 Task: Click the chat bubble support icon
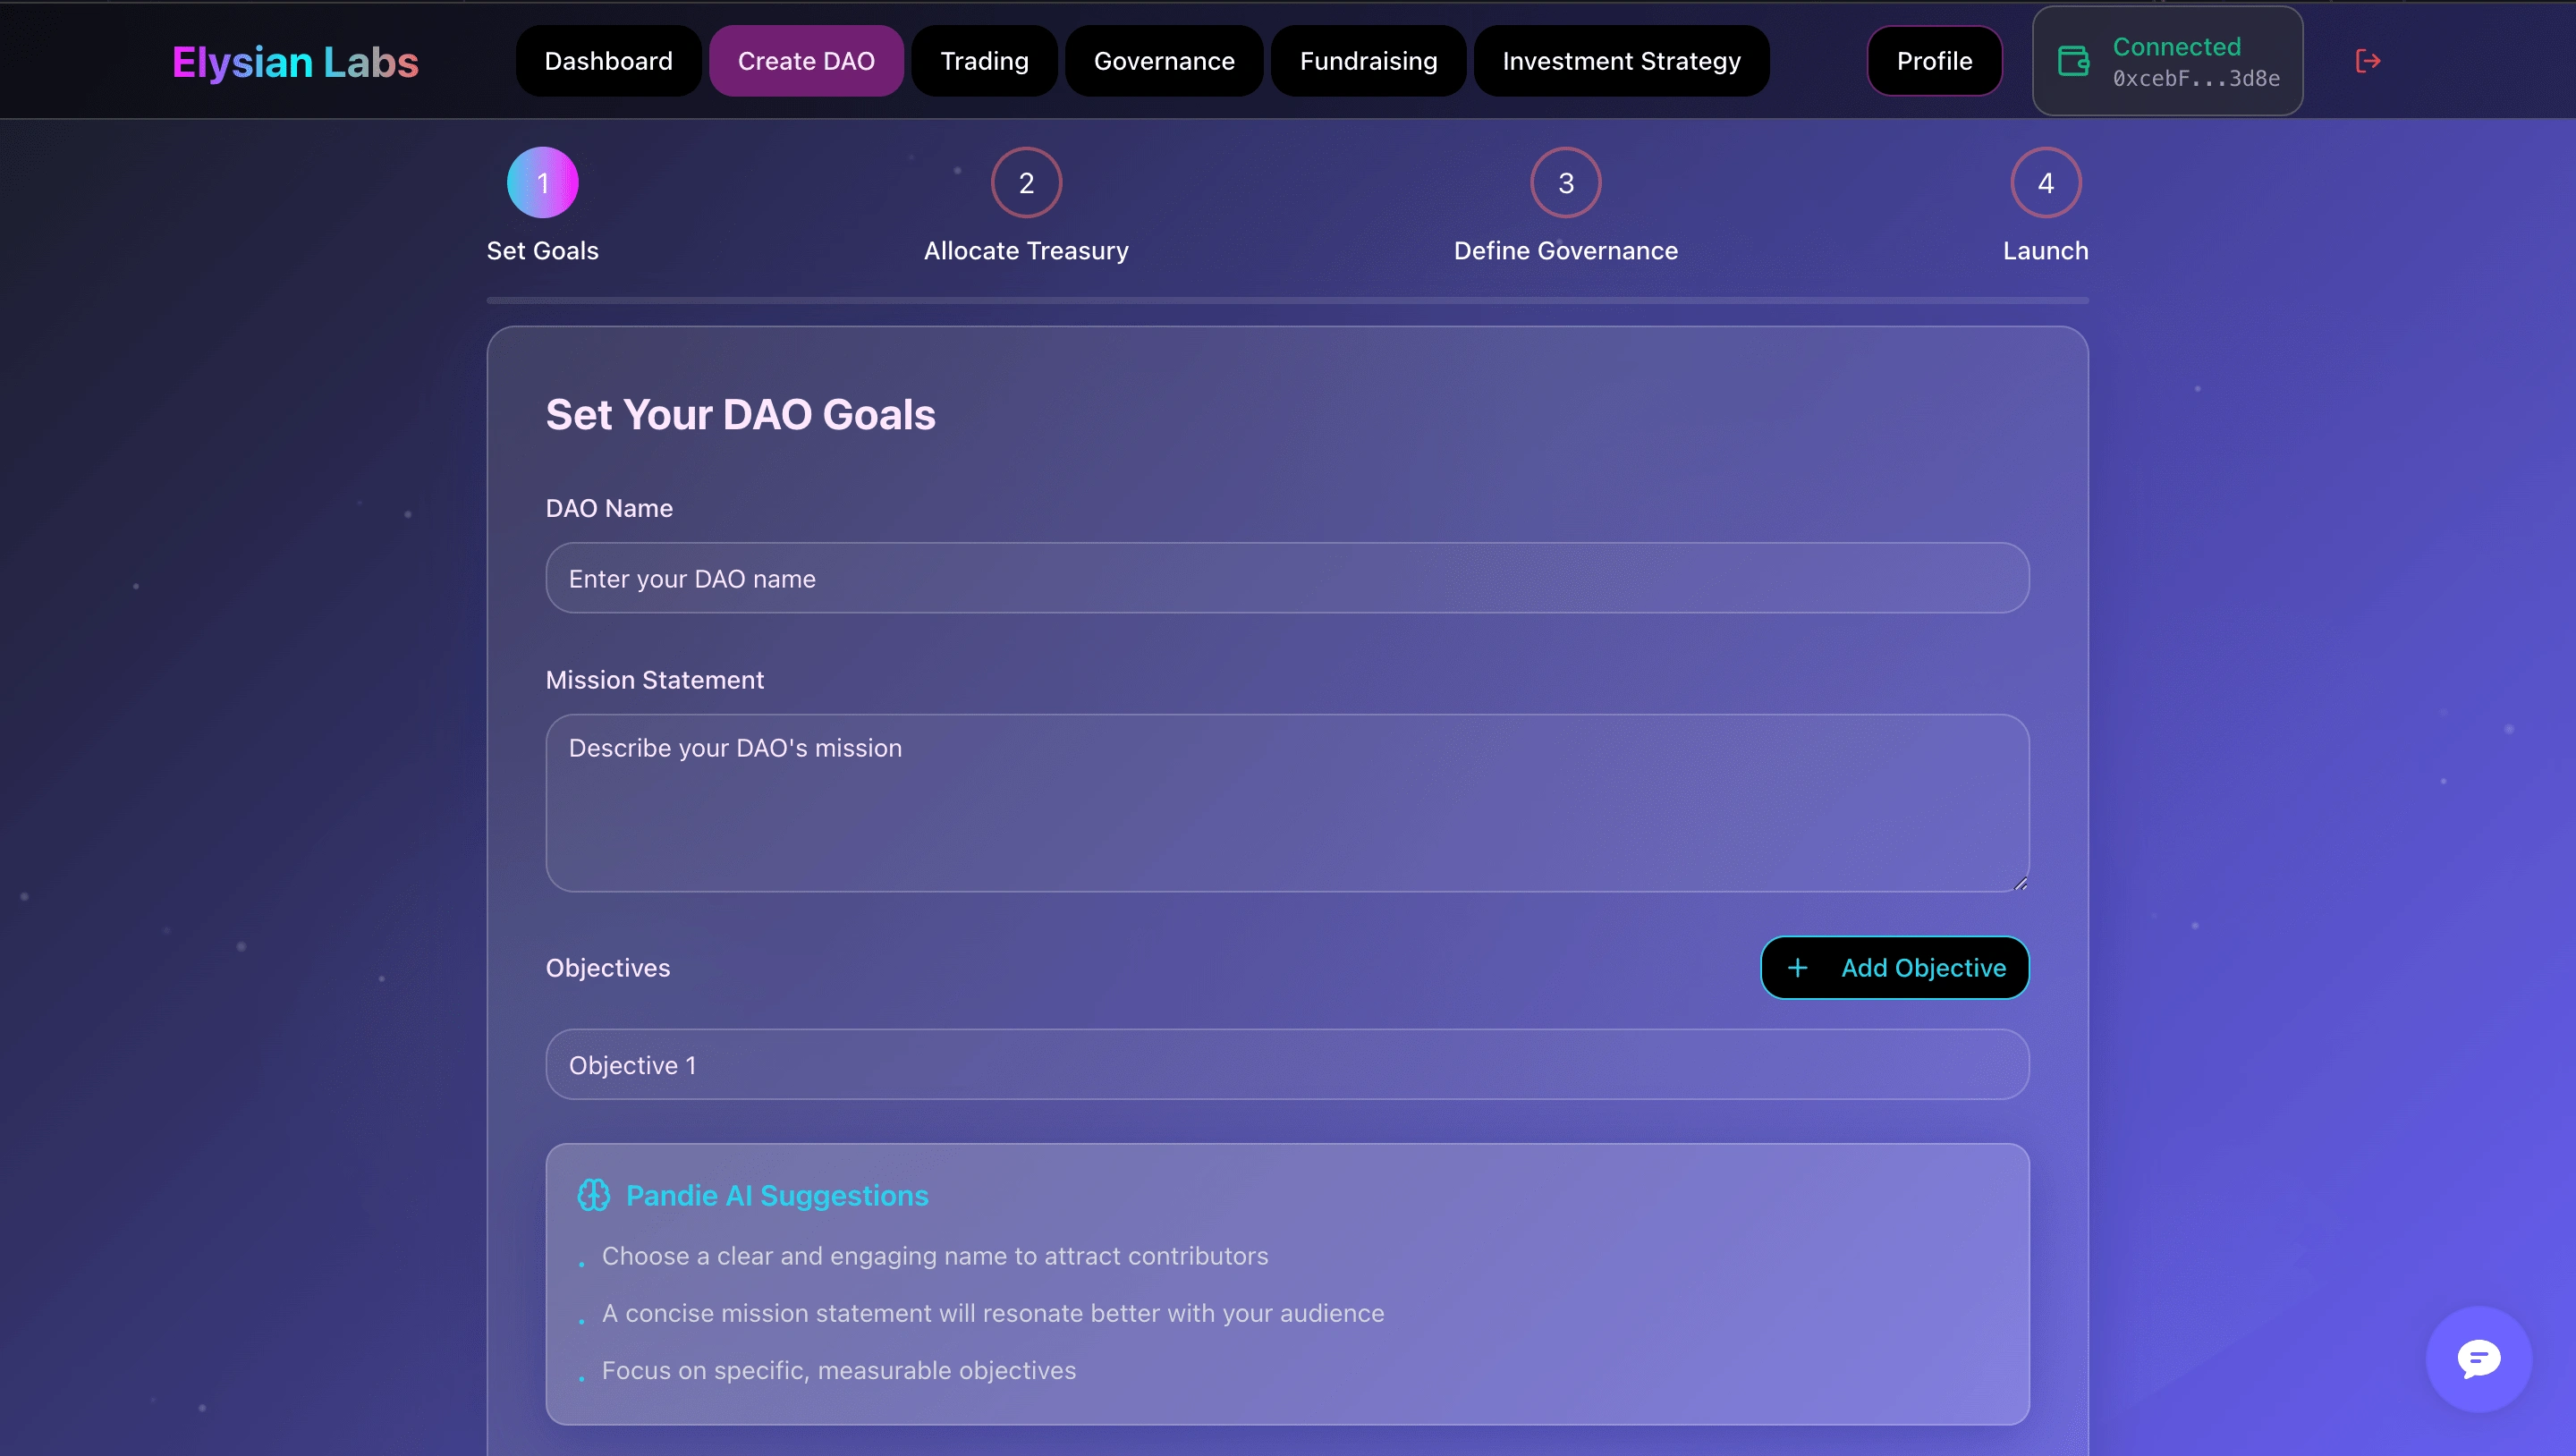pos(2477,1357)
